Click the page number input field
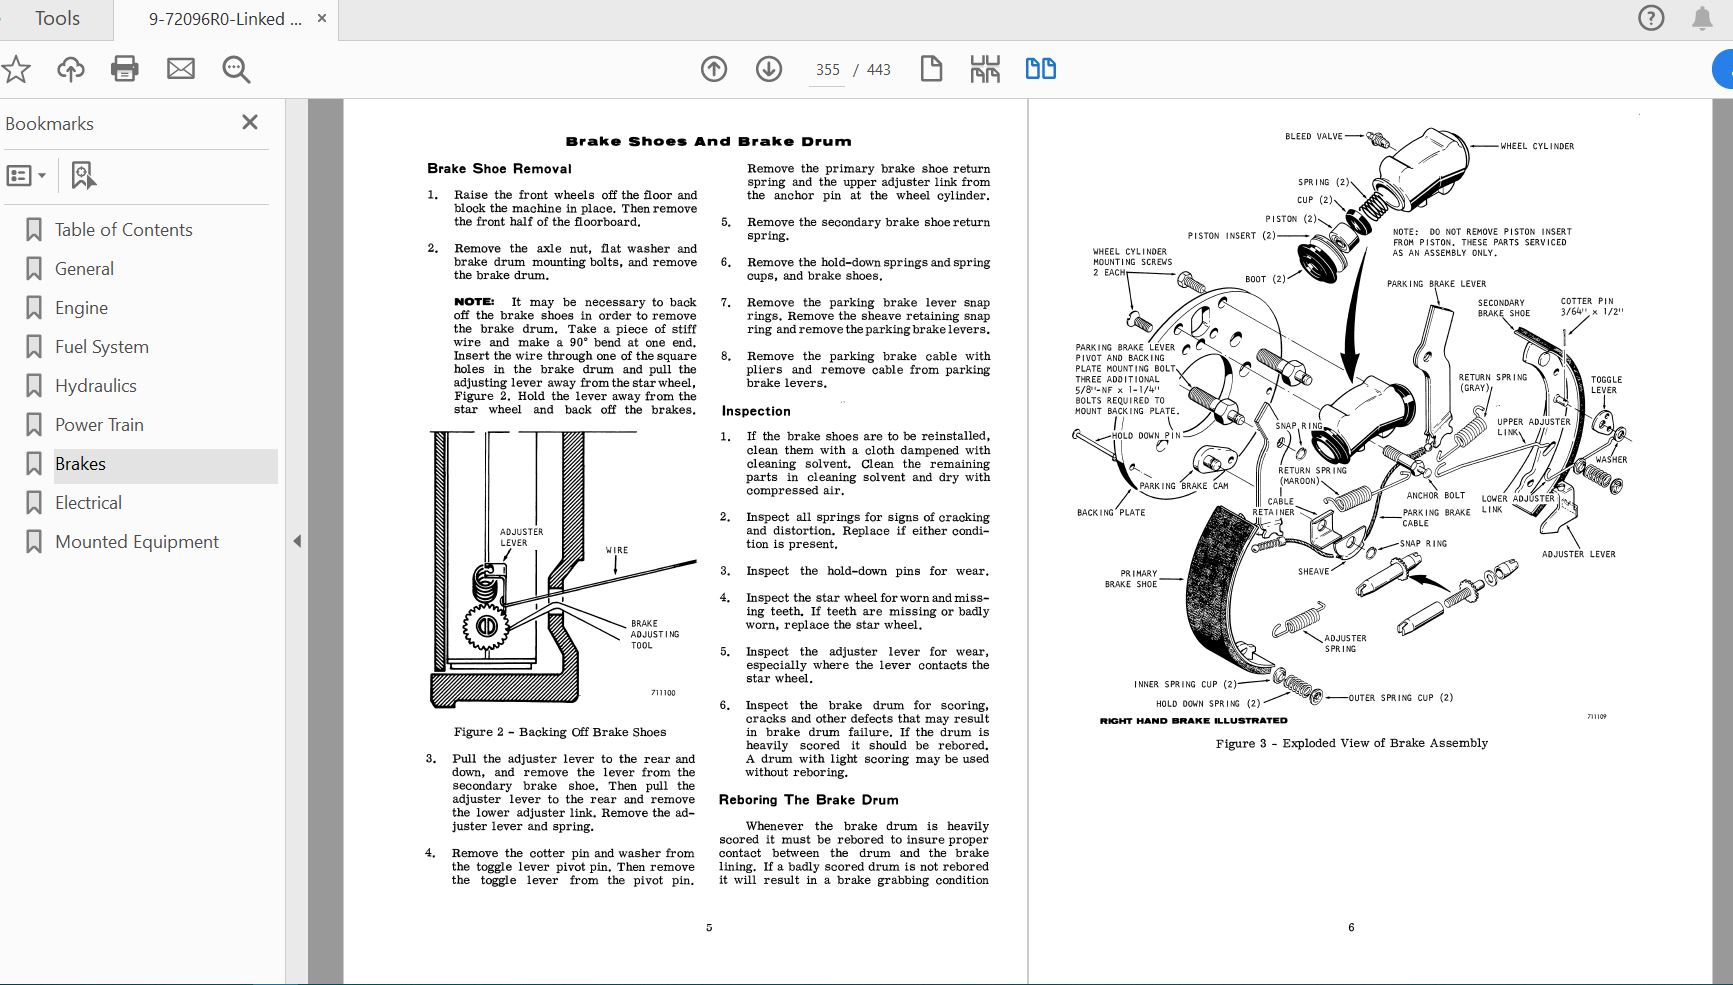Viewport: 1733px width, 985px height. coord(828,70)
